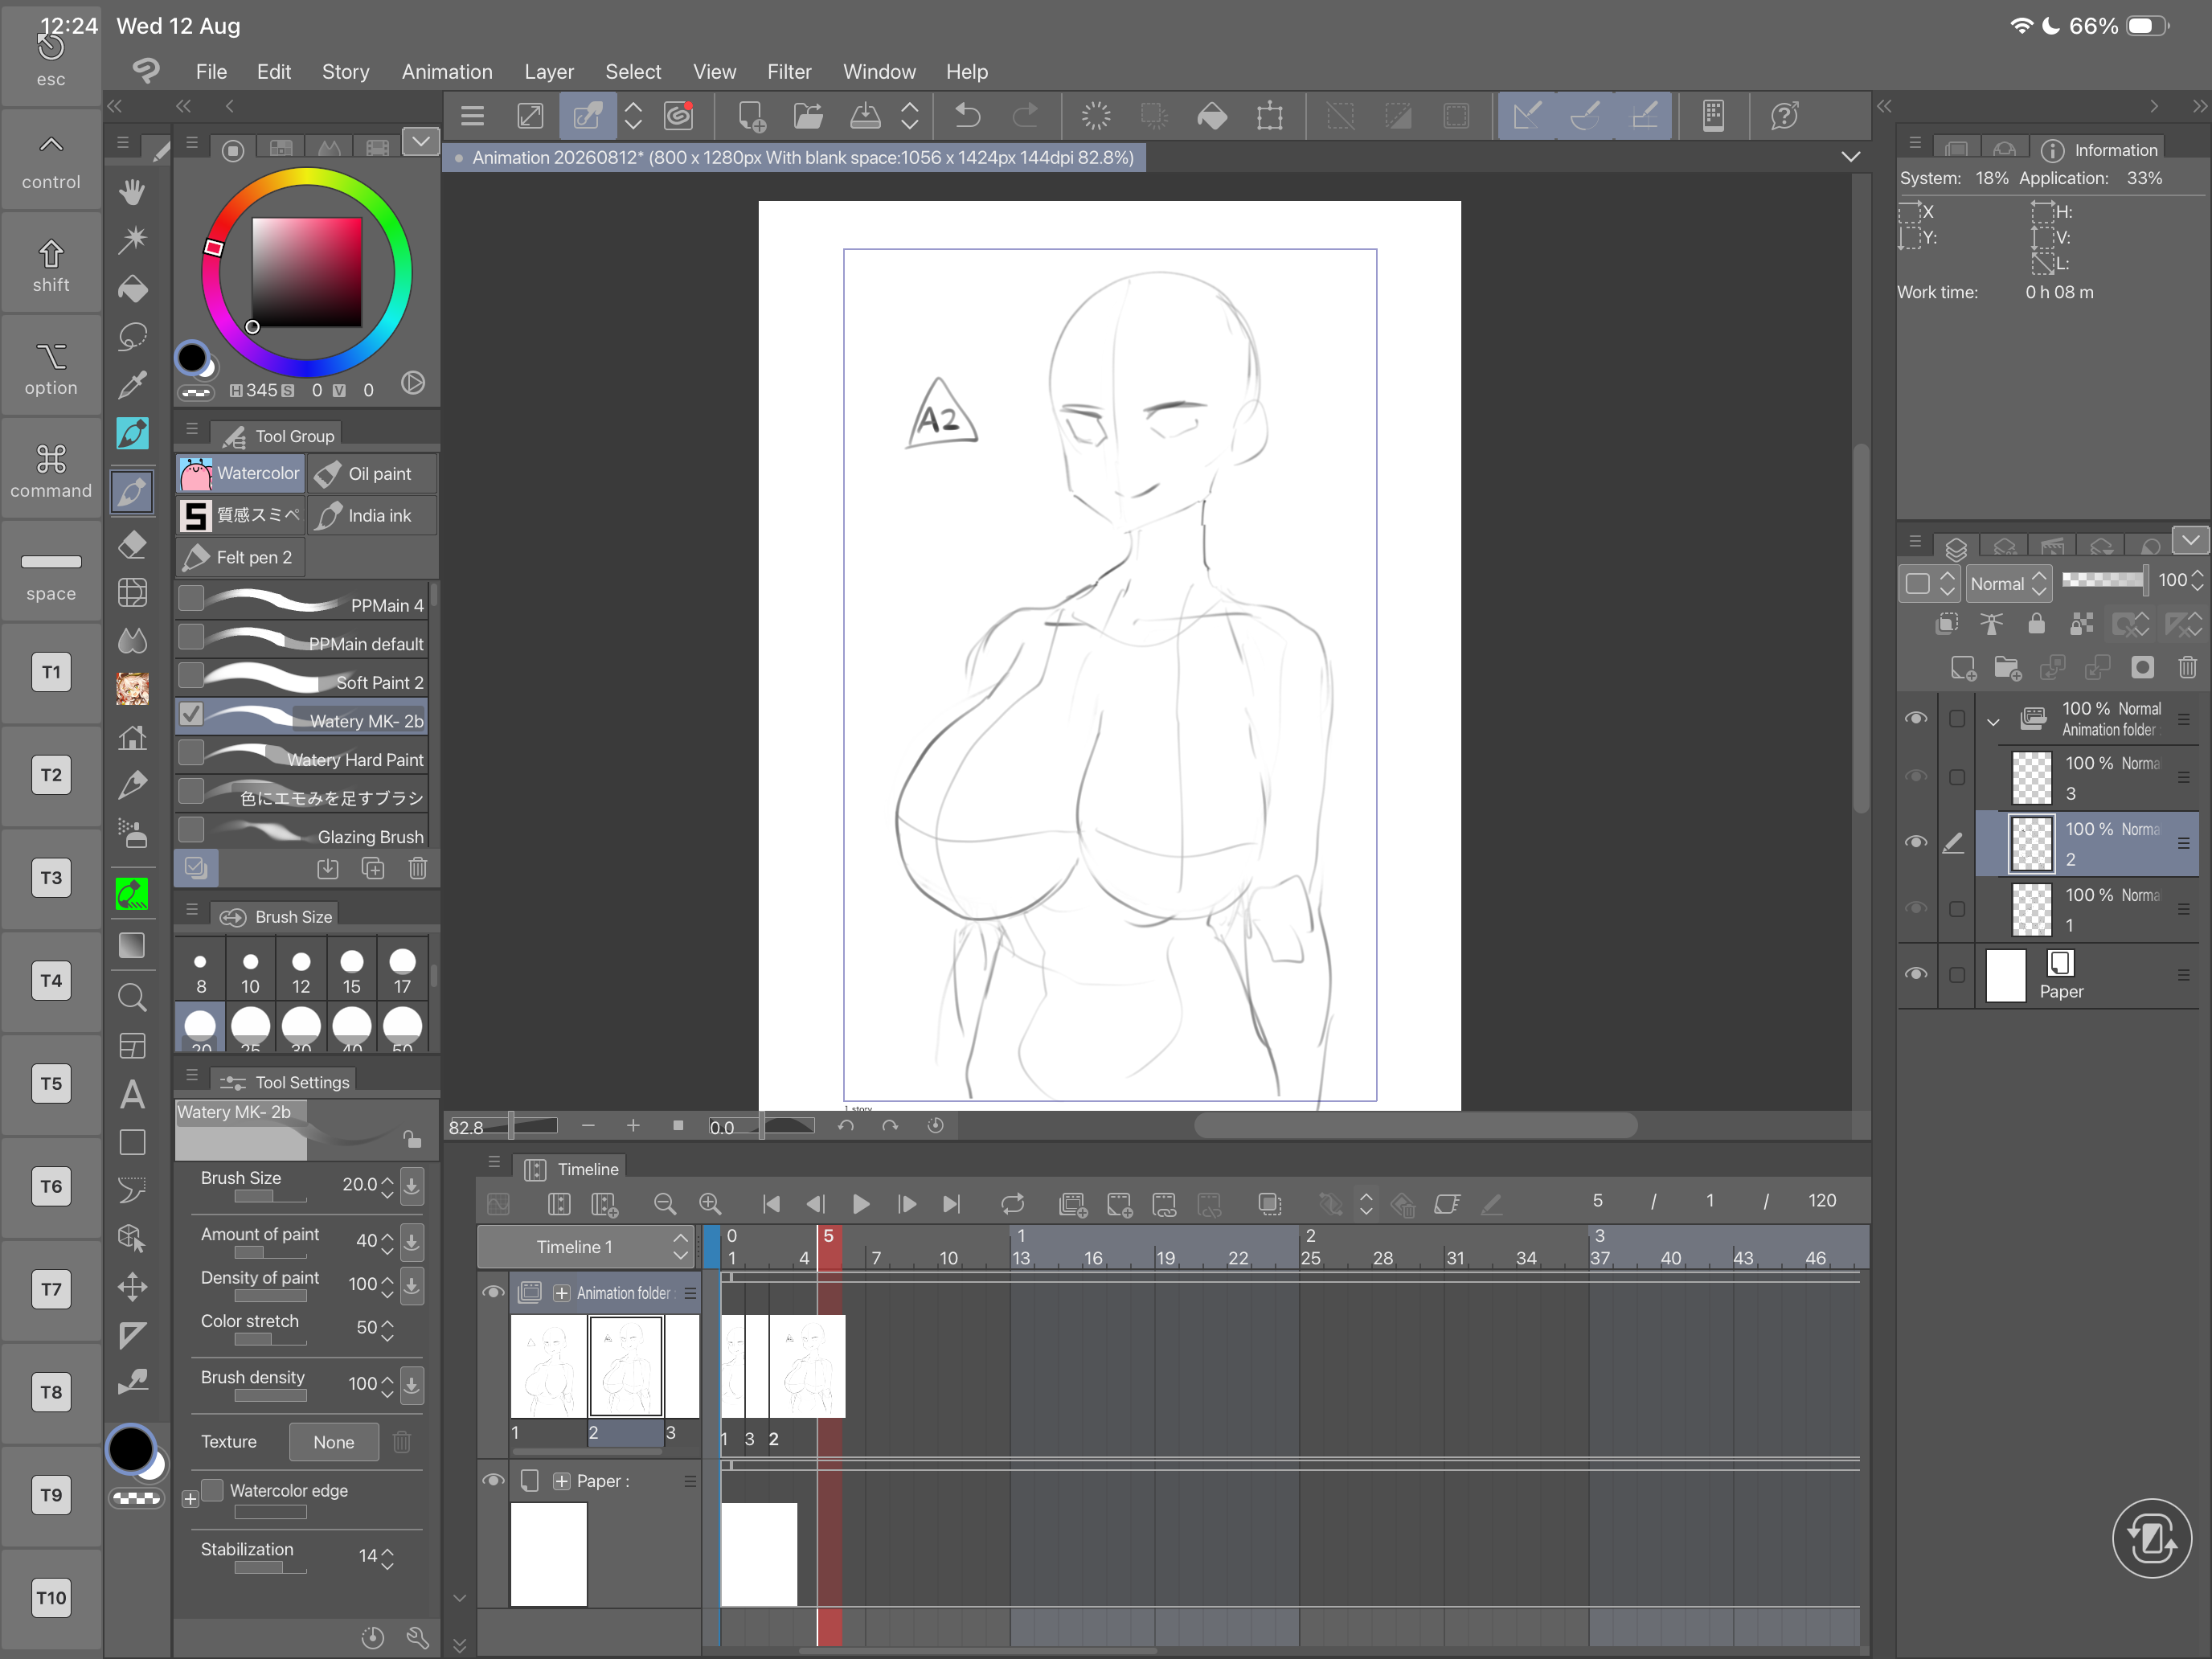Open the Layer menu
Image resolution: width=2212 pixels, height=1659 pixels.
click(x=549, y=72)
